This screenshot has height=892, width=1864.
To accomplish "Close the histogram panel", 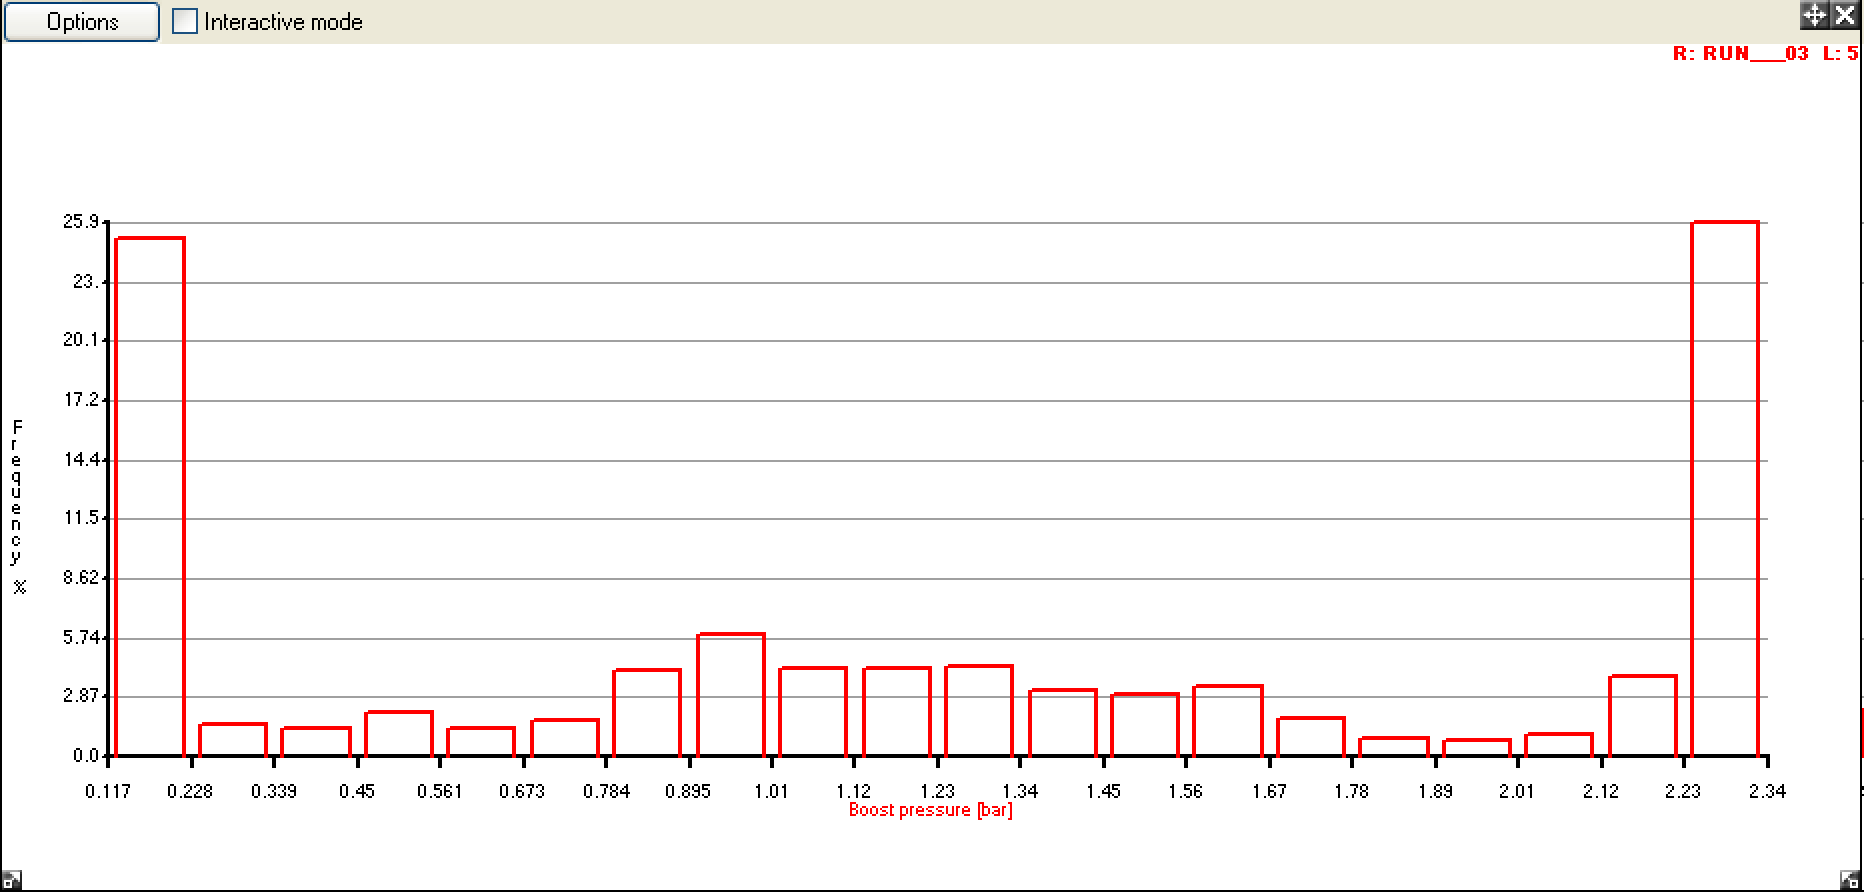I will pyautogui.click(x=1845, y=15).
